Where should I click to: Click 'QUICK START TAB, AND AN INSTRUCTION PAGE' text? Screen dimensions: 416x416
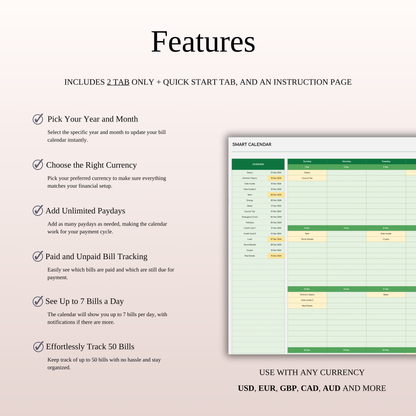257,82
